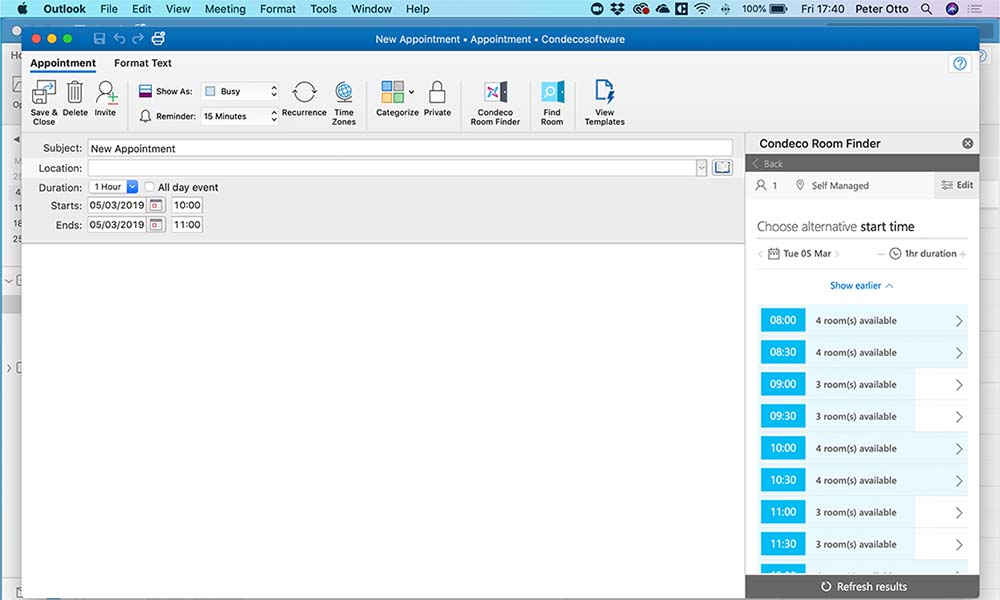This screenshot has width=1000, height=600.
Task: Click the attendee count person icon
Action: (x=761, y=185)
